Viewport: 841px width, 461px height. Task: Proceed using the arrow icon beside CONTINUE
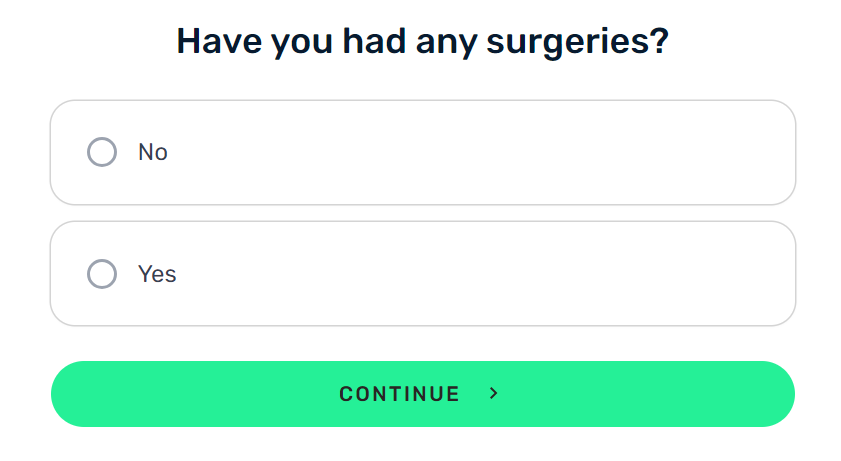coord(493,394)
